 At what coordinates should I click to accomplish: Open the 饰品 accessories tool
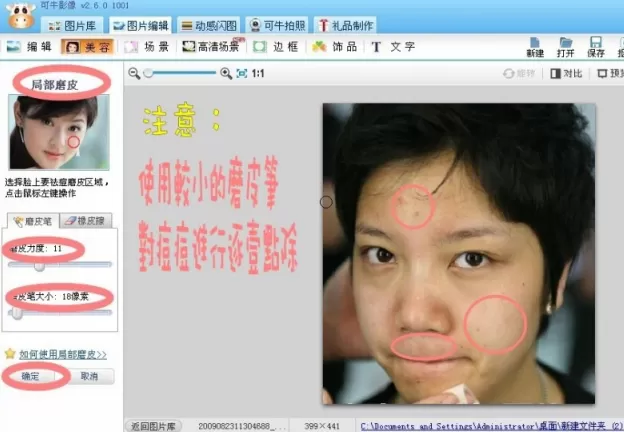tap(335, 47)
